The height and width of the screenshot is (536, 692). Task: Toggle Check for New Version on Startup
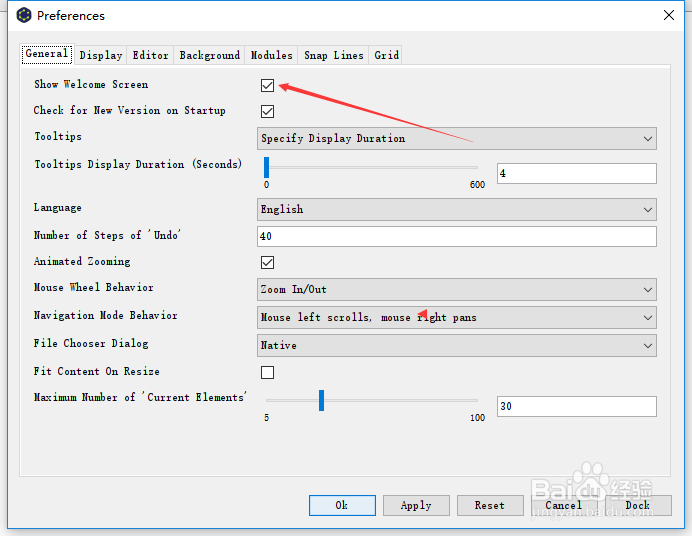[x=267, y=111]
